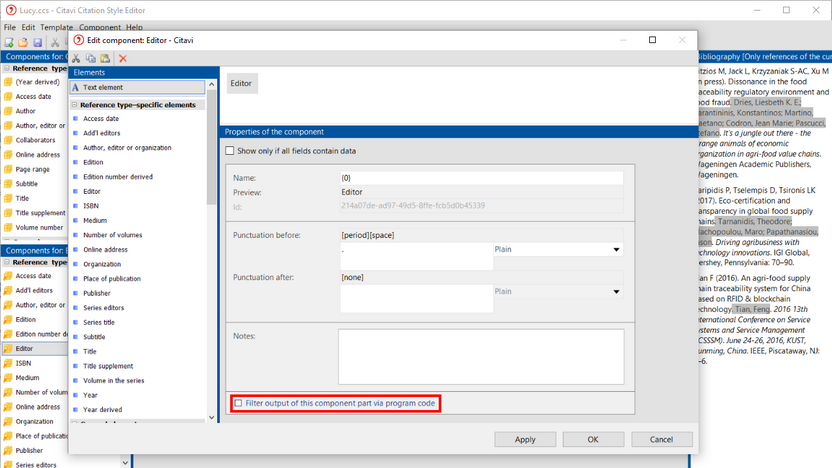Select Add'l editors in Elements list
Screen dimensions: 832x468
pyautogui.click(x=101, y=133)
